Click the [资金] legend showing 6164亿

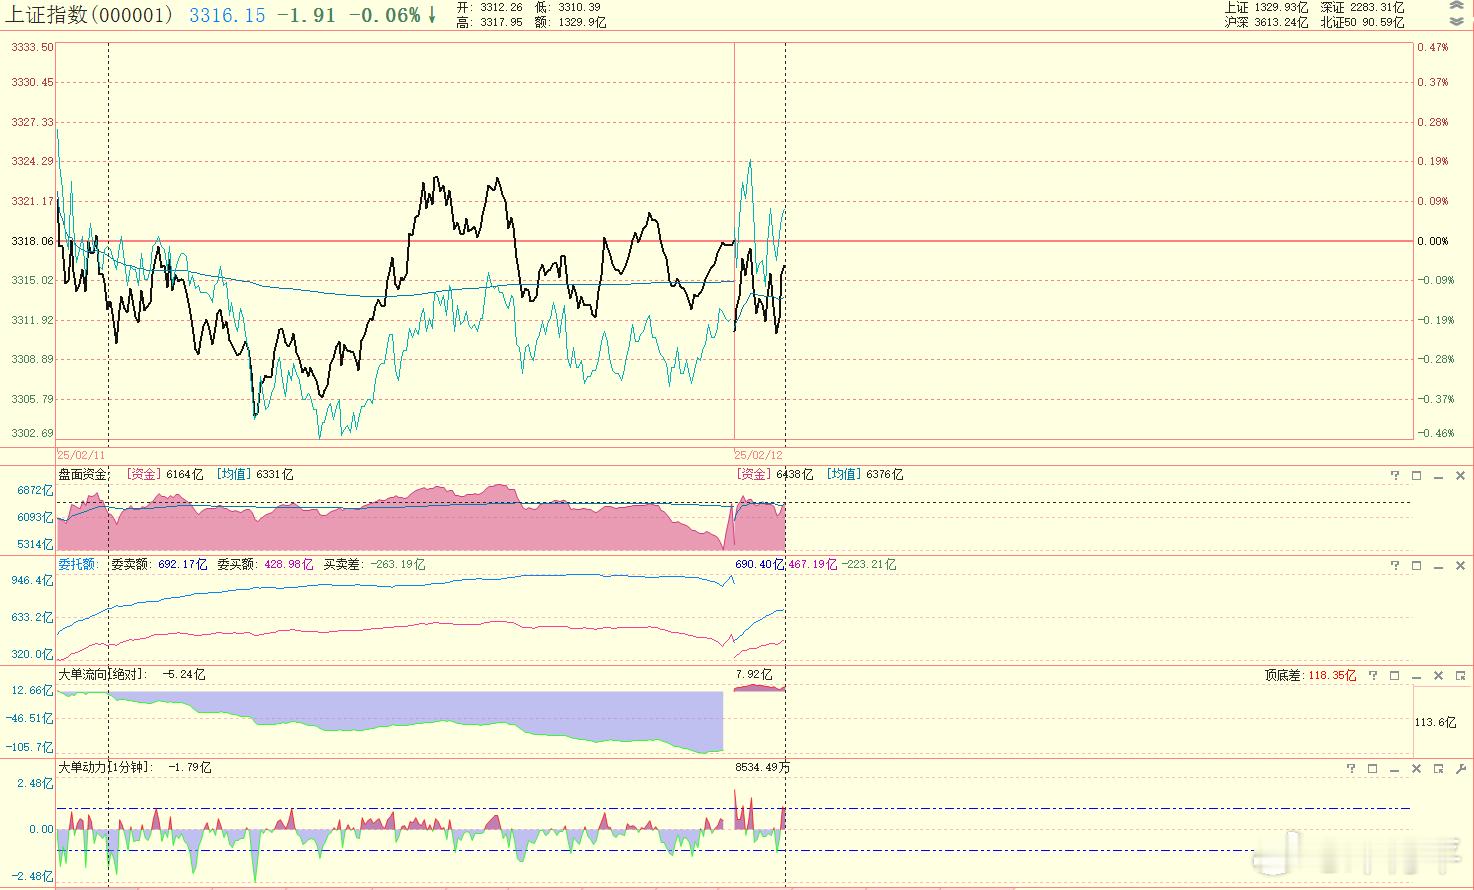click(x=165, y=474)
